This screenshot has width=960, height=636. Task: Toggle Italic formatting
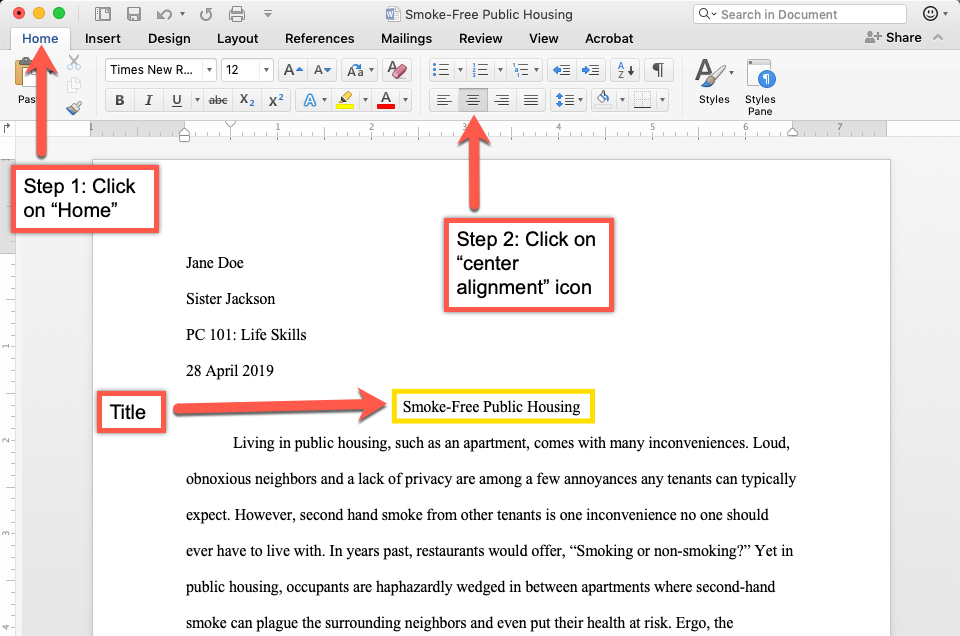(x=148, y=100)
